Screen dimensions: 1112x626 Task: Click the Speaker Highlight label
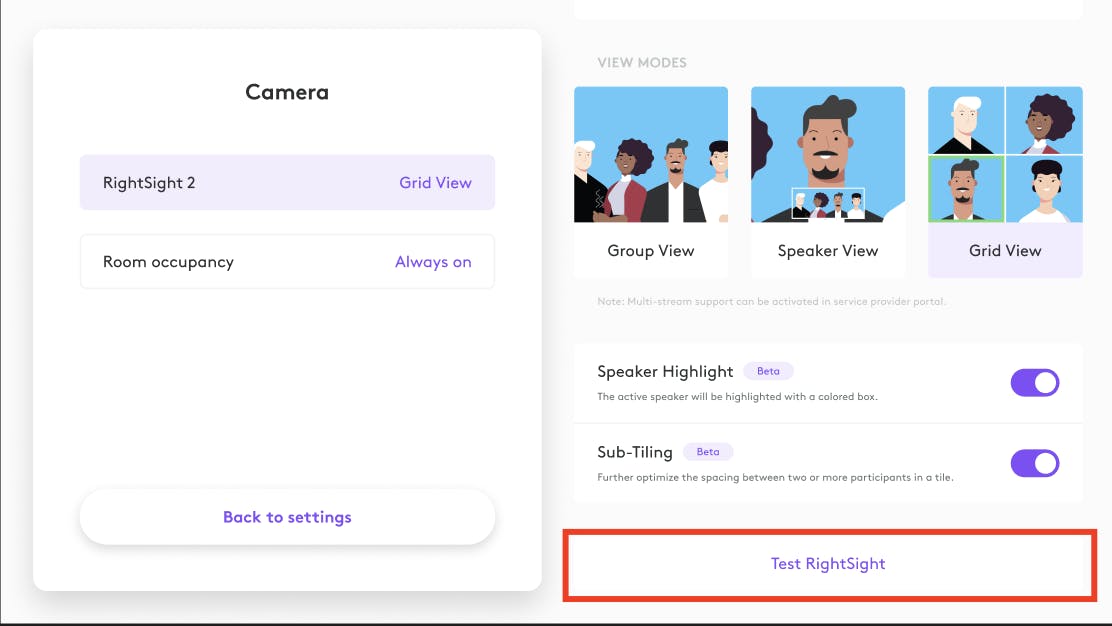click(665, 371)
